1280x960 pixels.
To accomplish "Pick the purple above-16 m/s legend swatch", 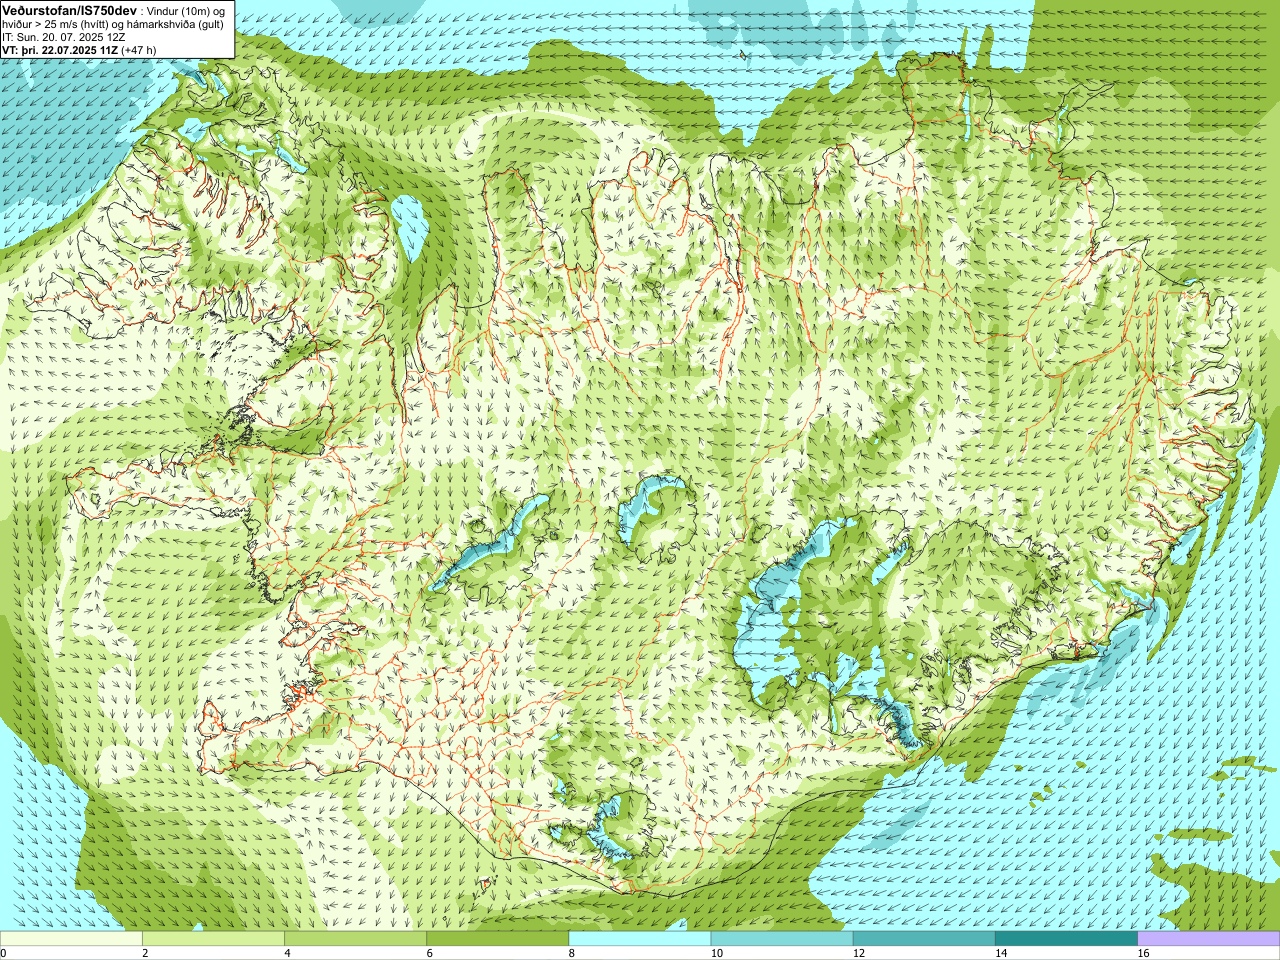I will [1209, 939].
